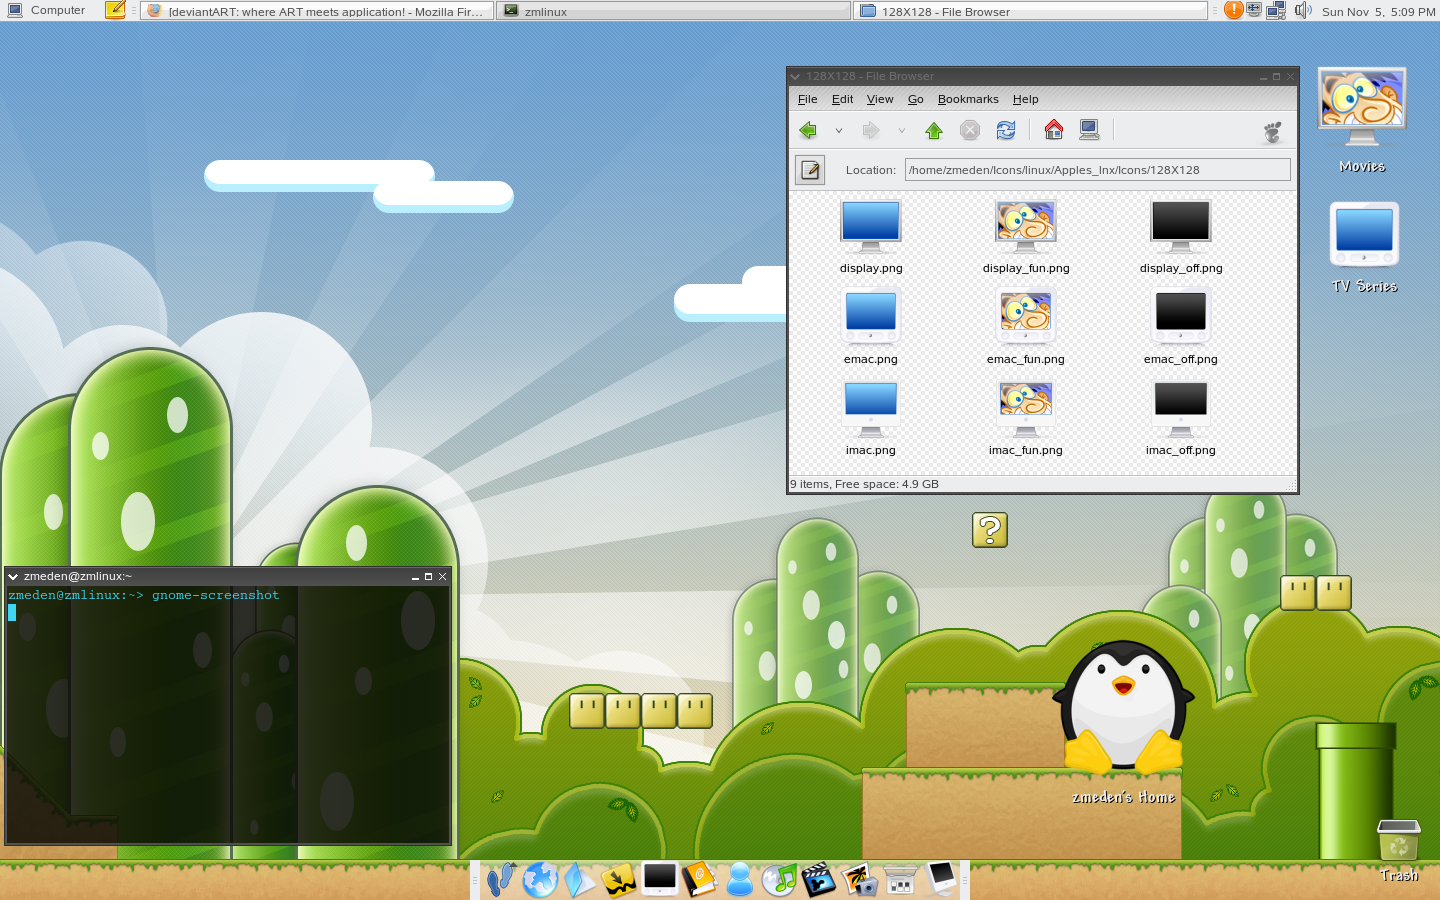
Task: Open the Trash desktop icon
Action: tap(1399, 850)
